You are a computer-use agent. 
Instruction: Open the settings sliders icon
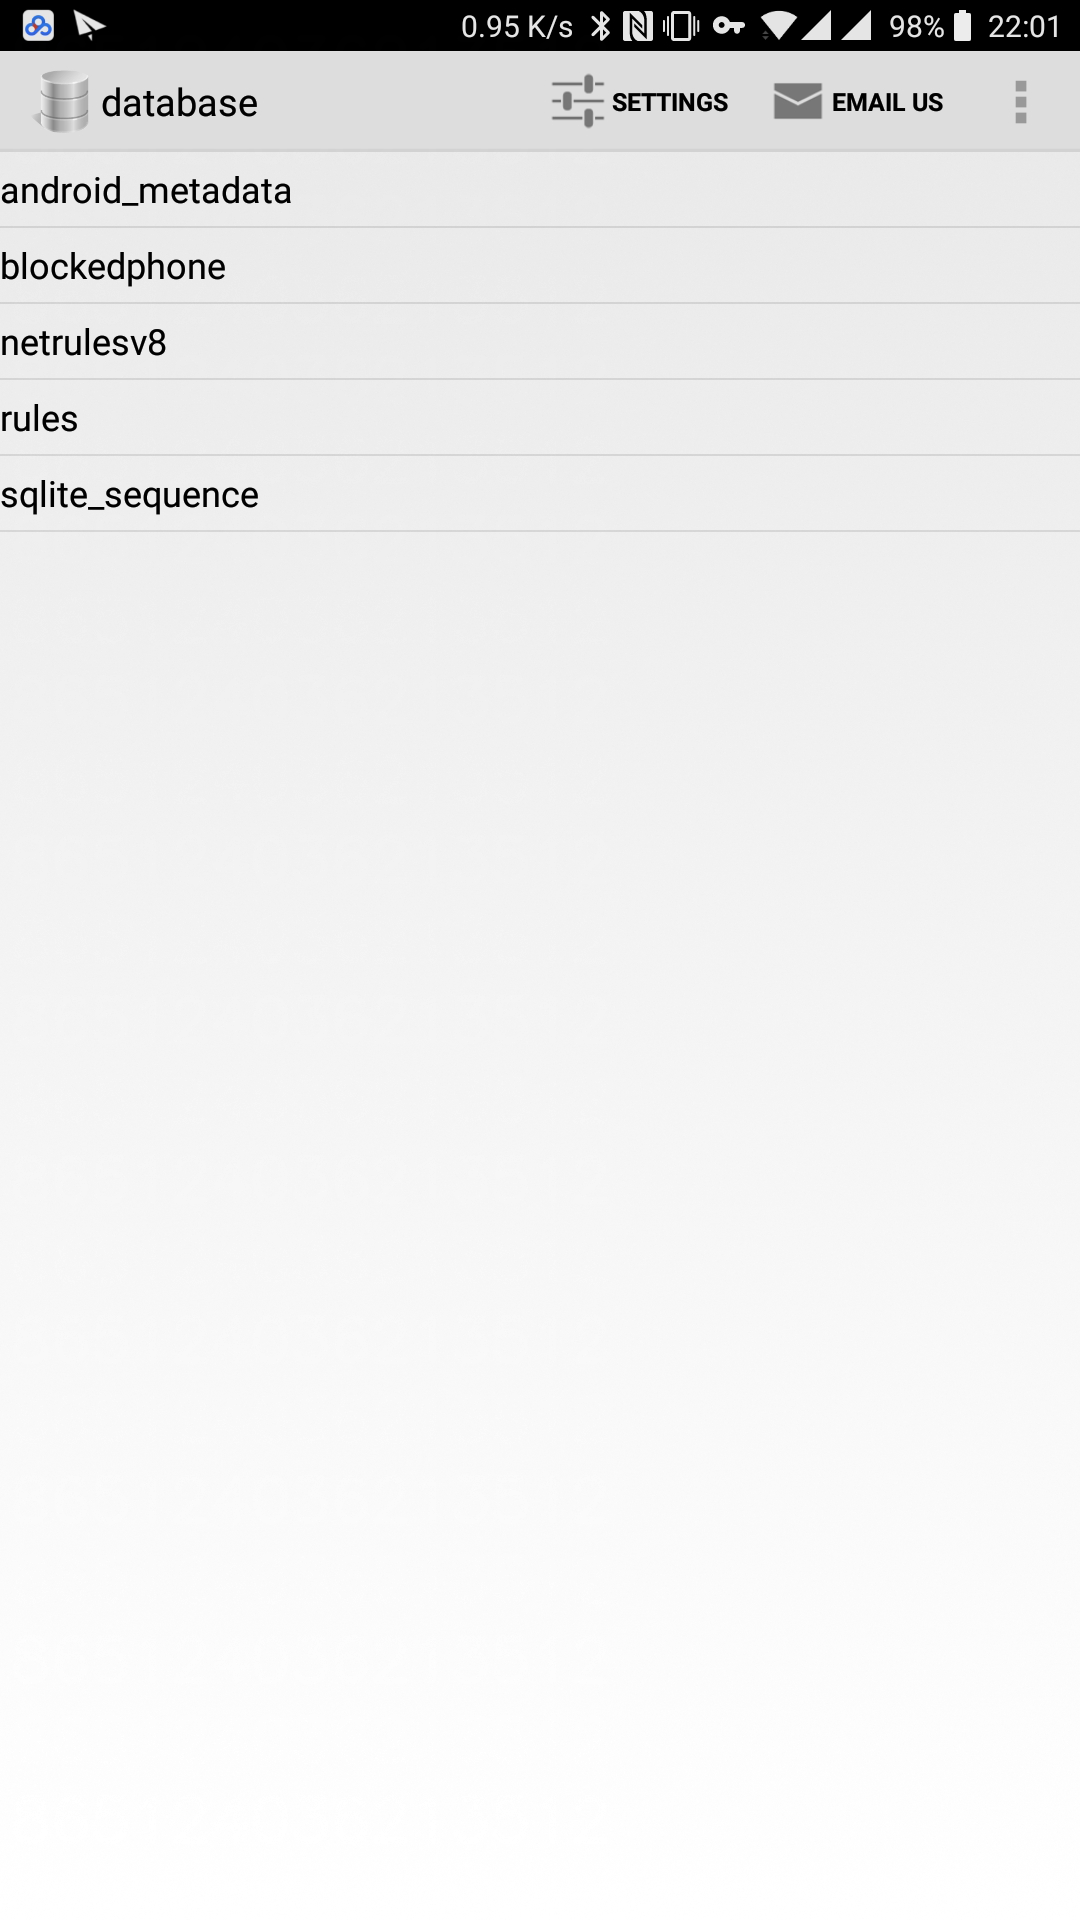[x=578, y=101]
